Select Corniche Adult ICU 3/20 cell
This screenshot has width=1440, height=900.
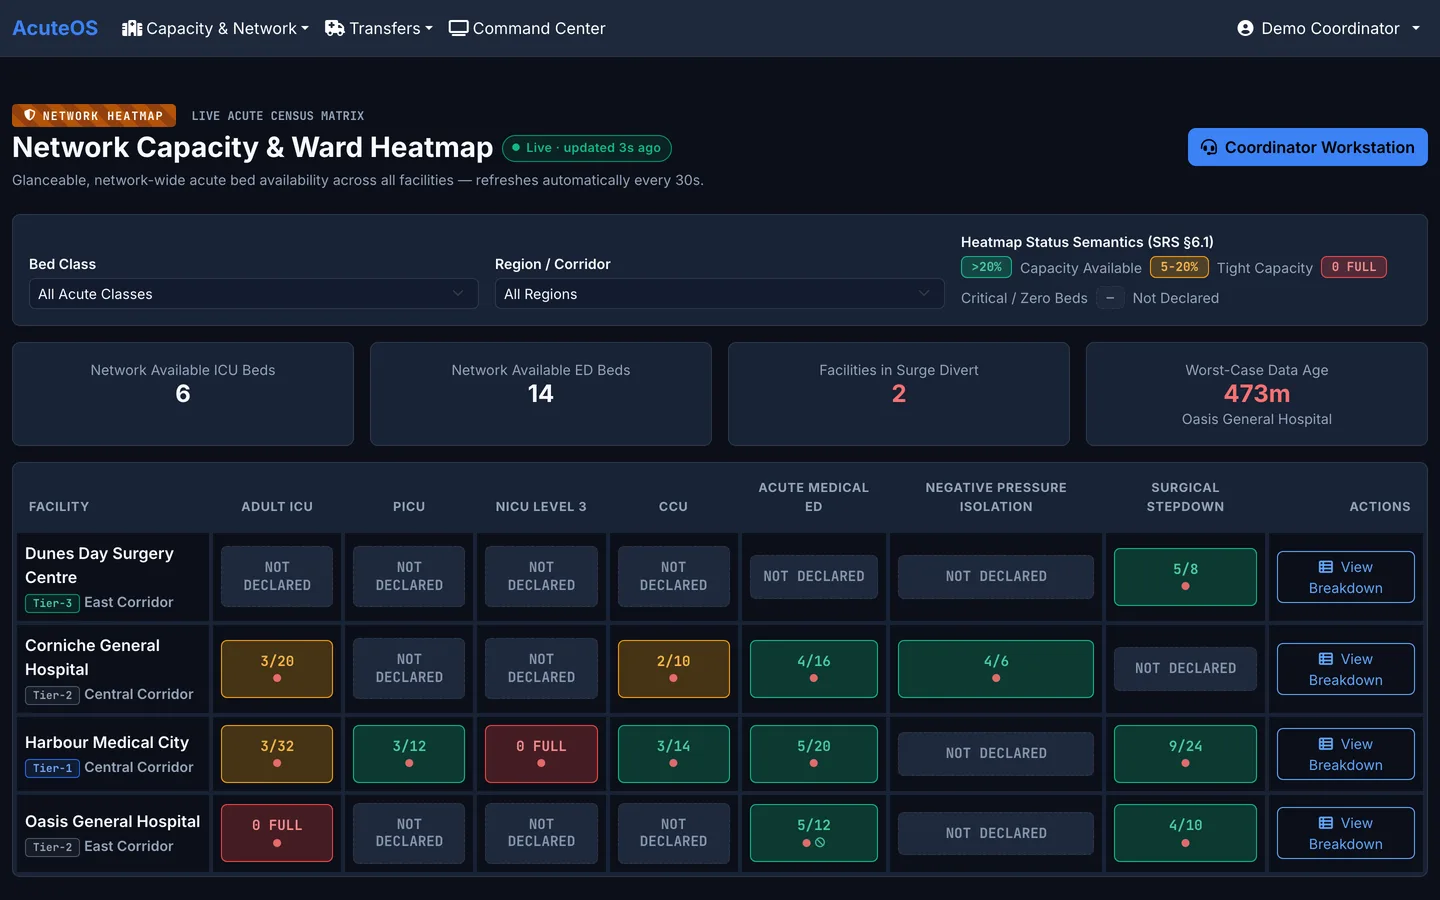277,669
